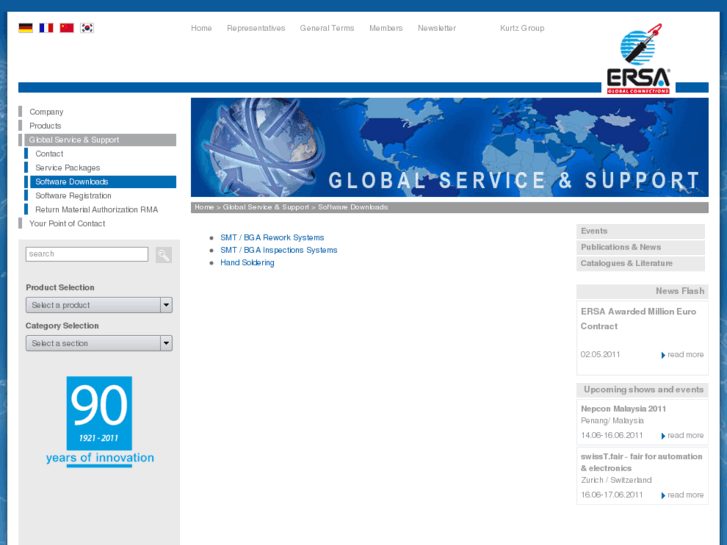Image resolution: width=727 pixels, height=545 pixels.
Task: Open the Events section button
Action: pyautogui.click(x=641, y=231)
